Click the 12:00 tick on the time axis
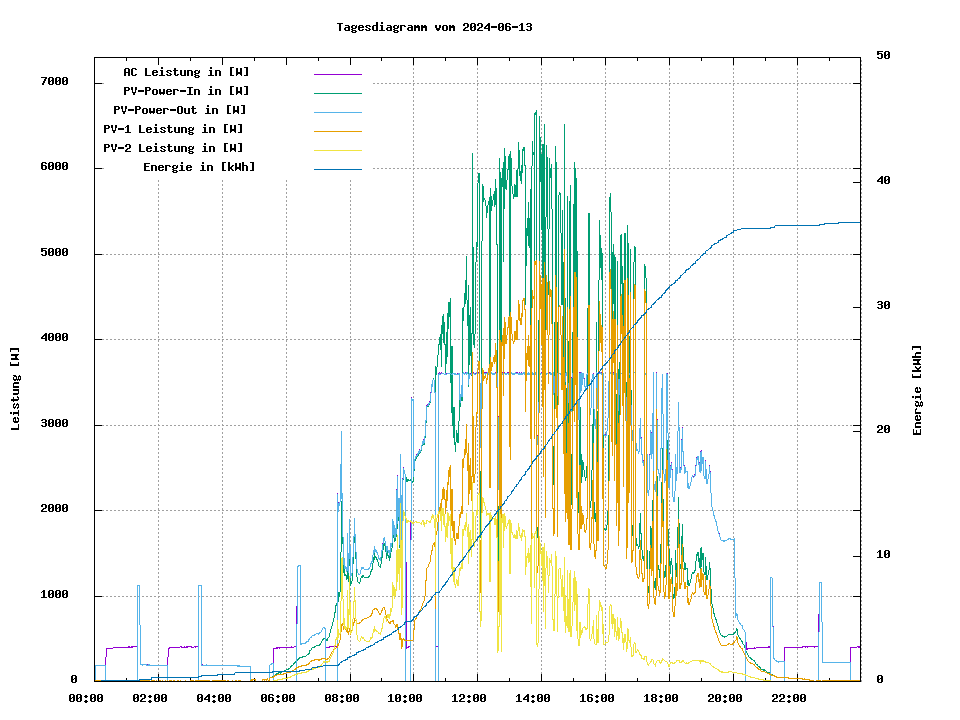The height and width of the screenshot is (720, 960). pos(469,698)
